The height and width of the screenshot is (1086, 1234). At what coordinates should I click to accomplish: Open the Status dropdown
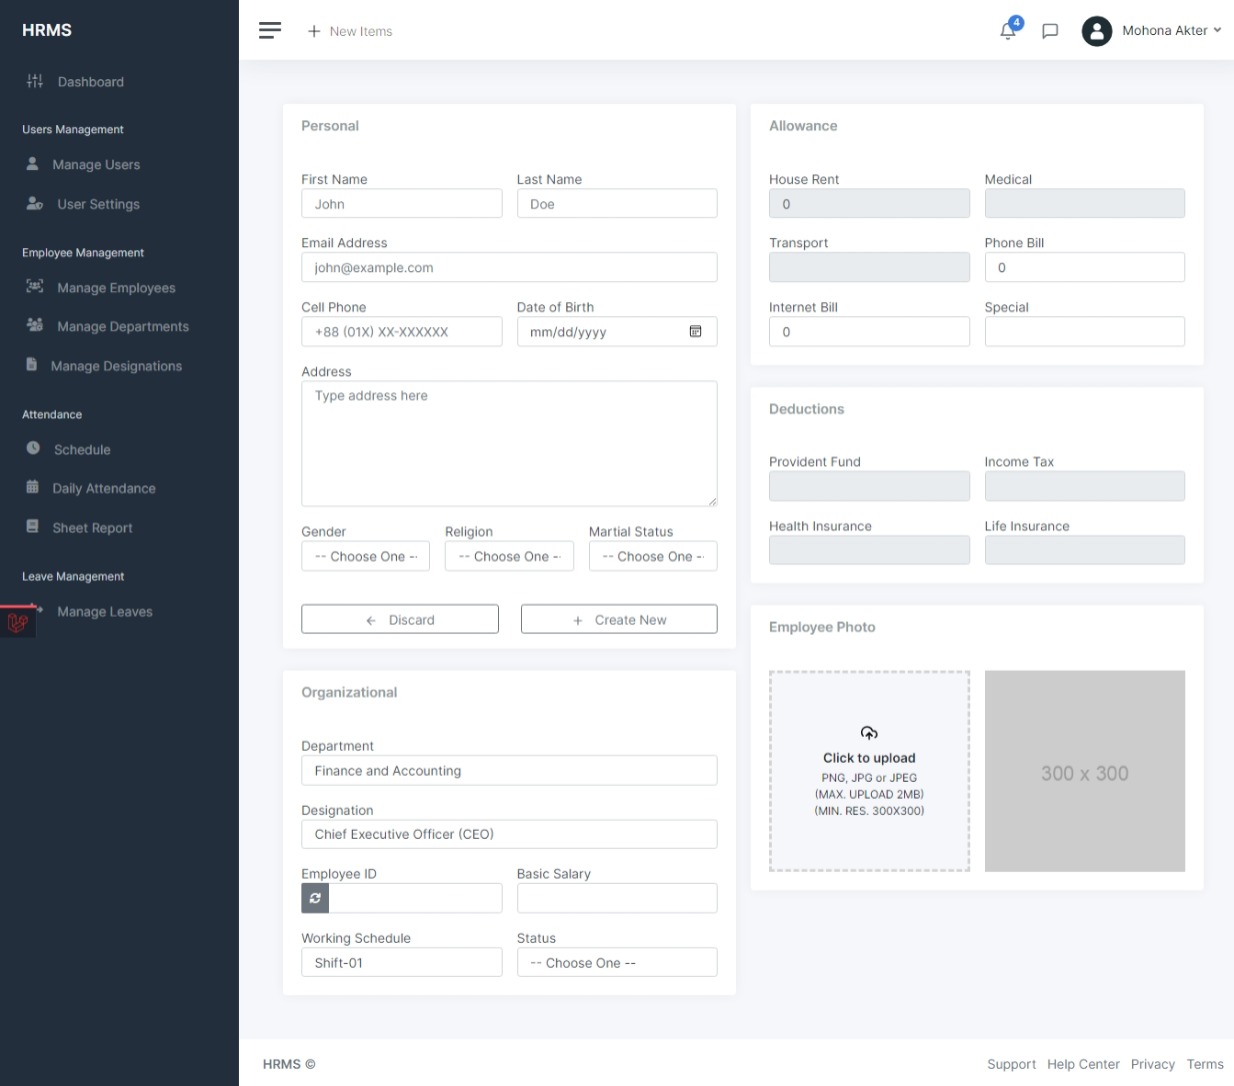point(617,962)
